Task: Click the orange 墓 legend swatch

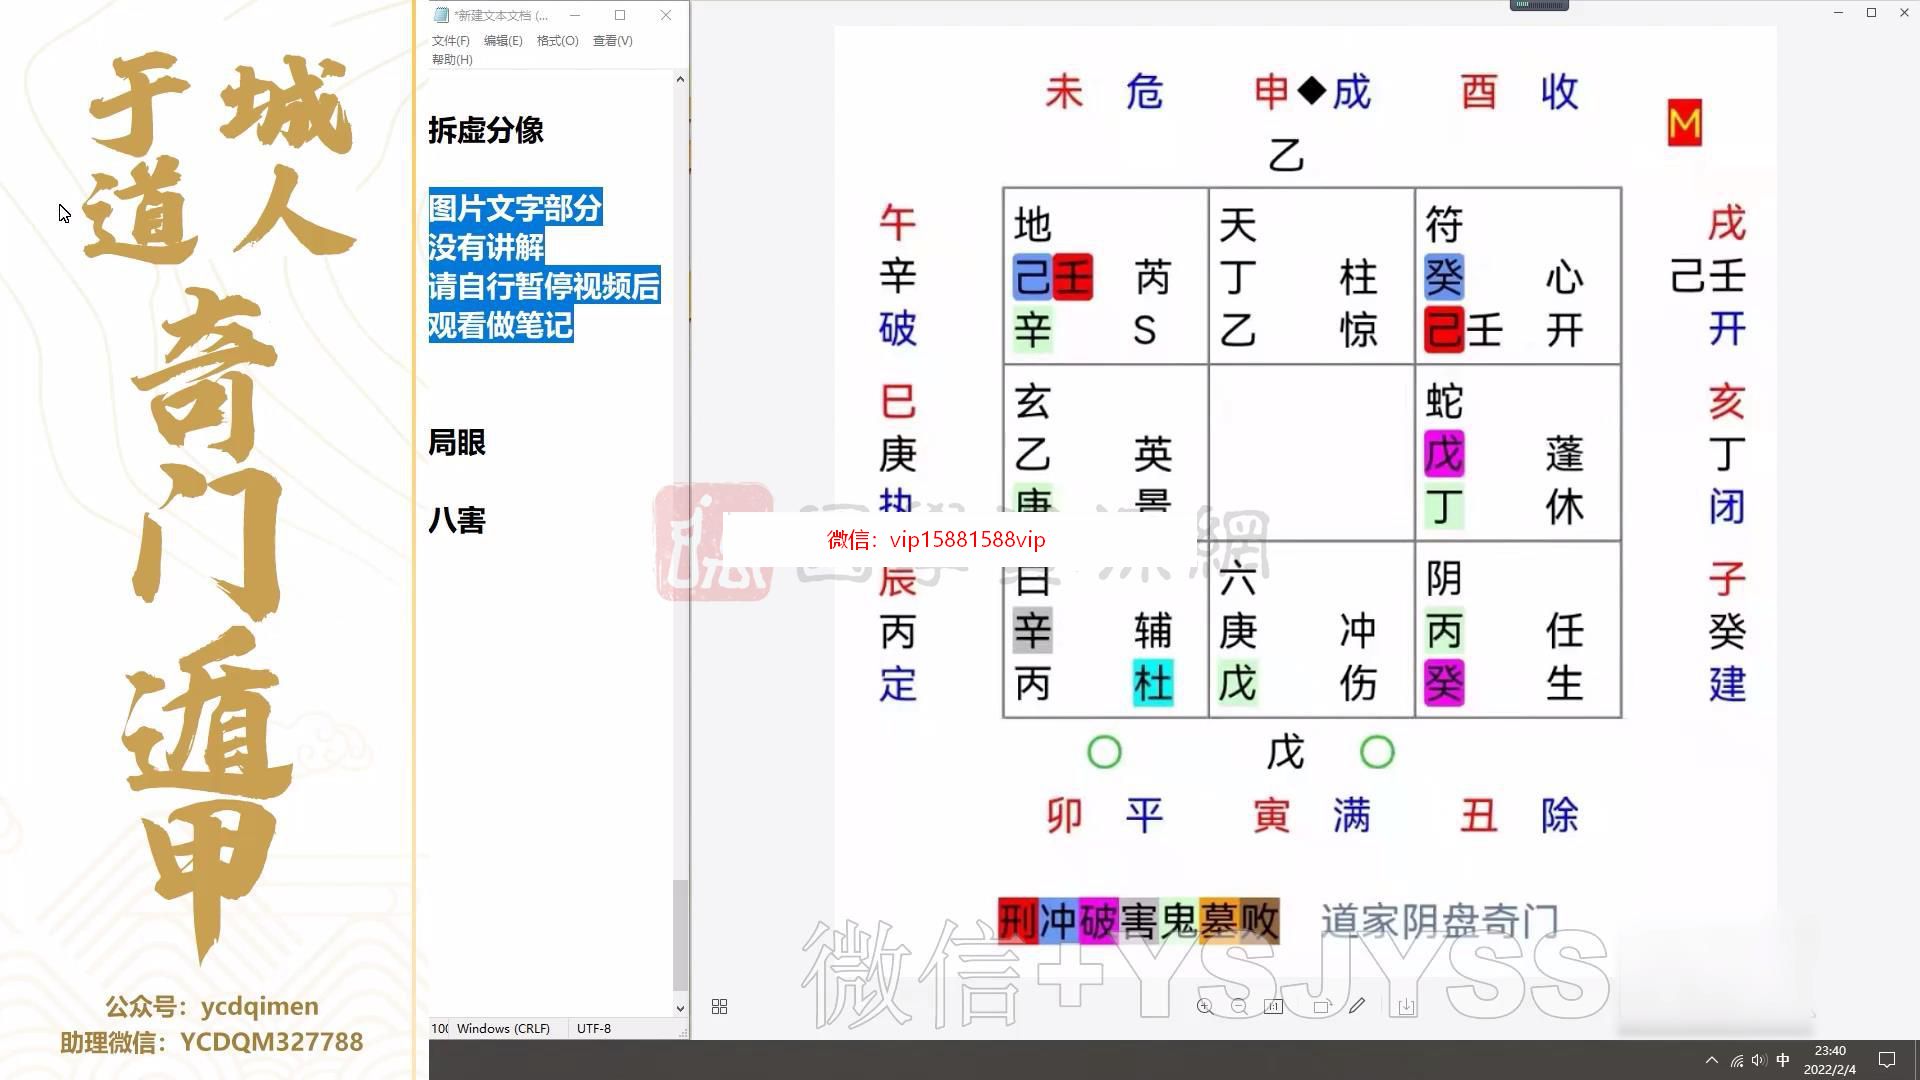Action: click(x=1219, y=921)
